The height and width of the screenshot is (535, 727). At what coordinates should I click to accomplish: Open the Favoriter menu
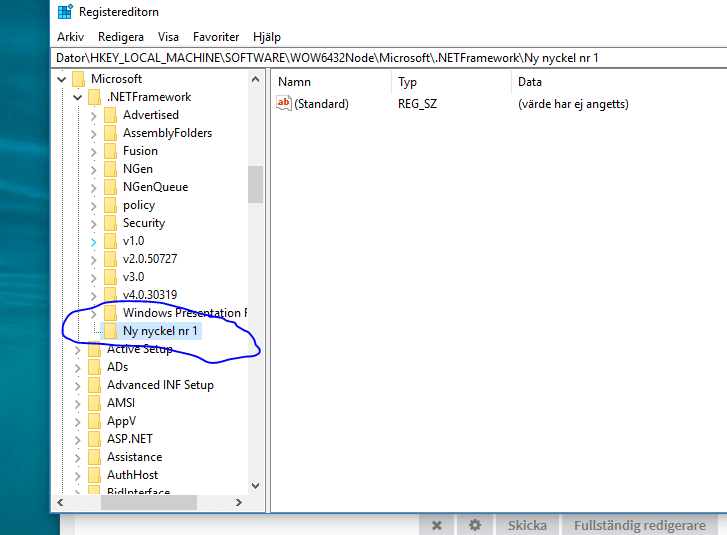[216, 37]
